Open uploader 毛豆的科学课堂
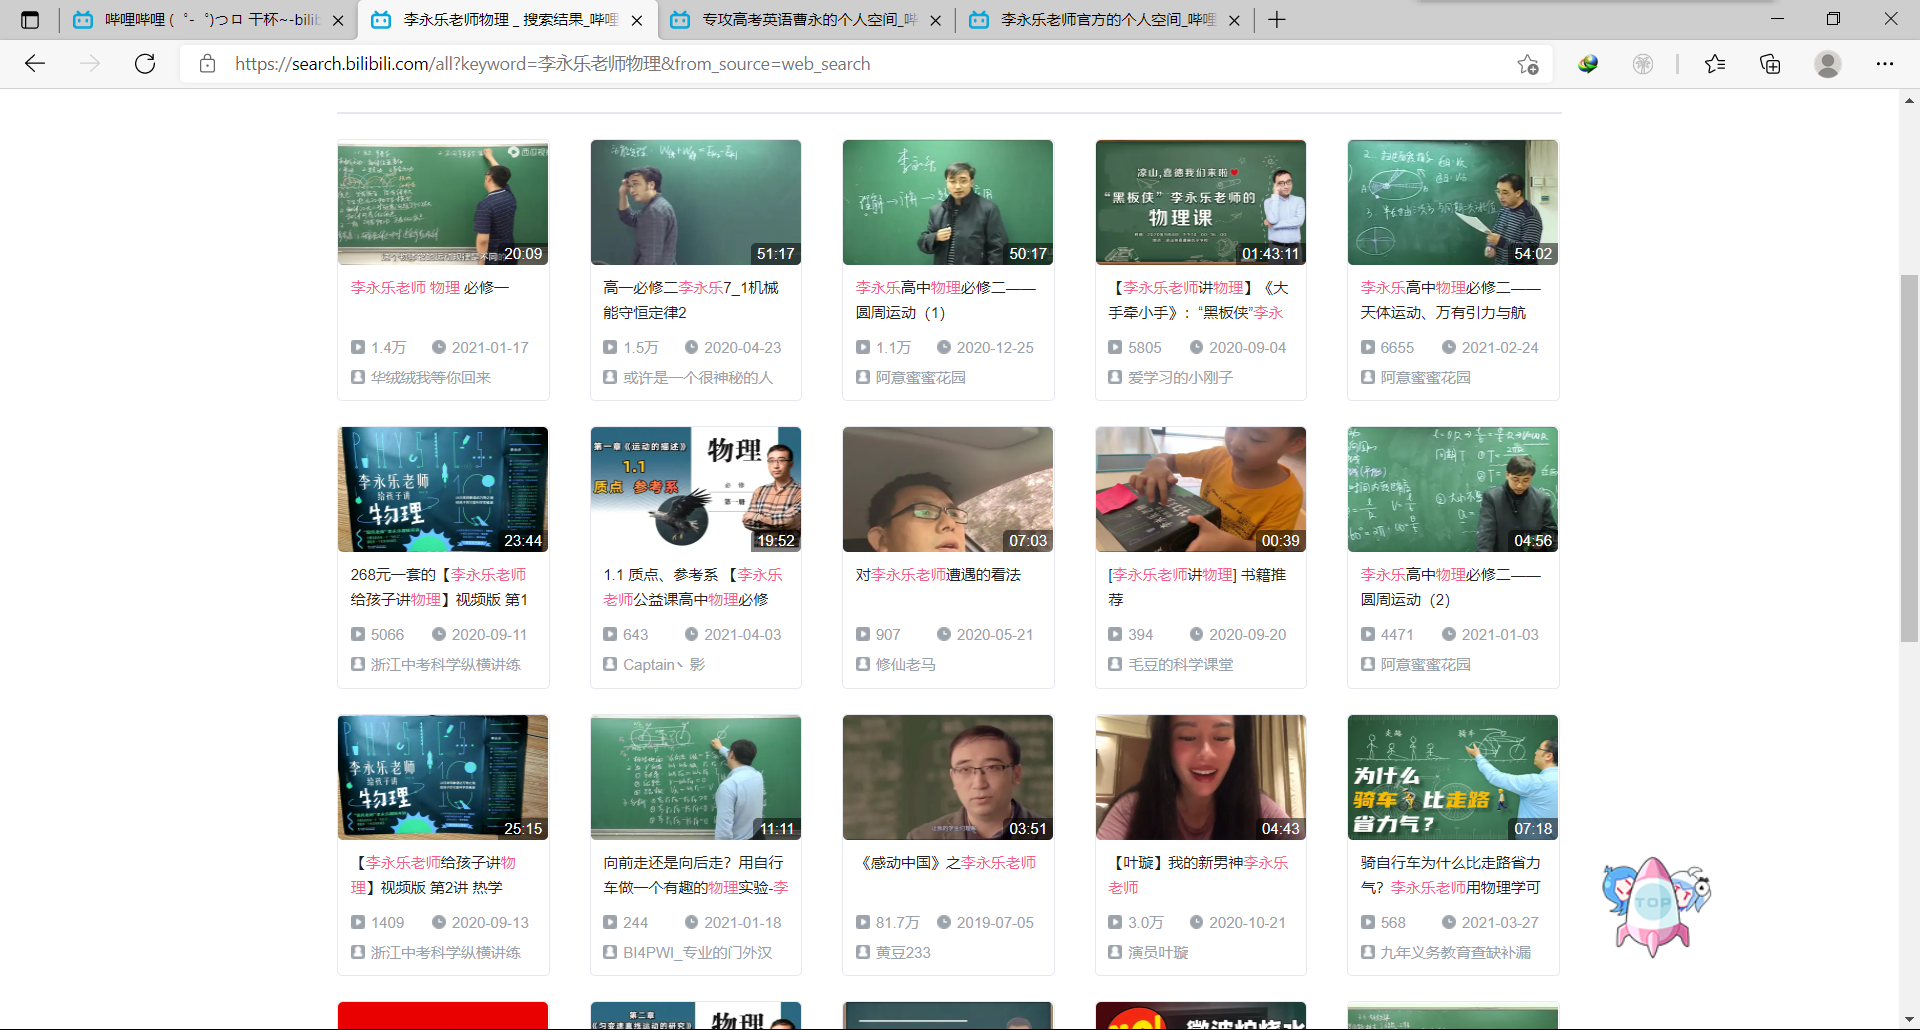 tap(1181, 665)
